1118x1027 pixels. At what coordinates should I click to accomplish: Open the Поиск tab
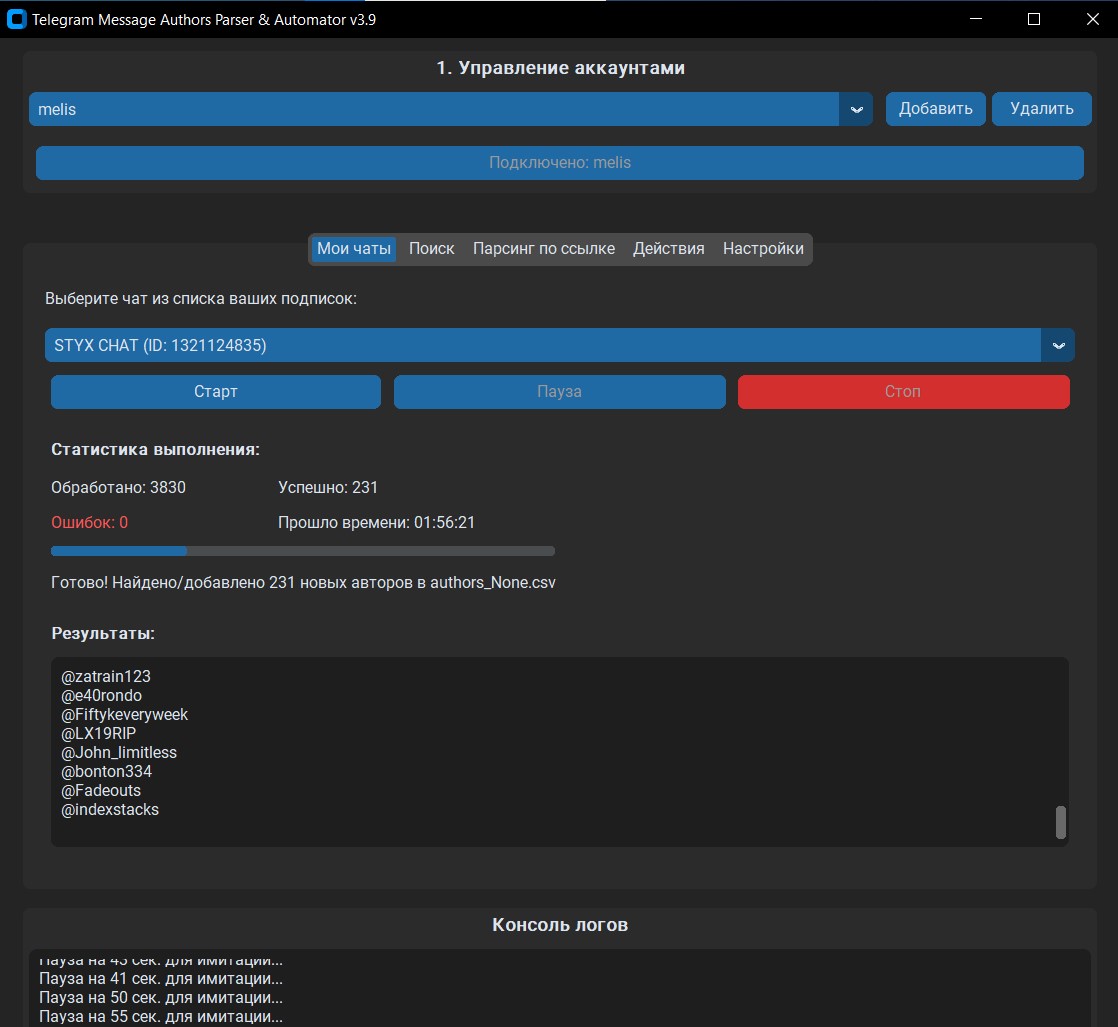point(431,249)
